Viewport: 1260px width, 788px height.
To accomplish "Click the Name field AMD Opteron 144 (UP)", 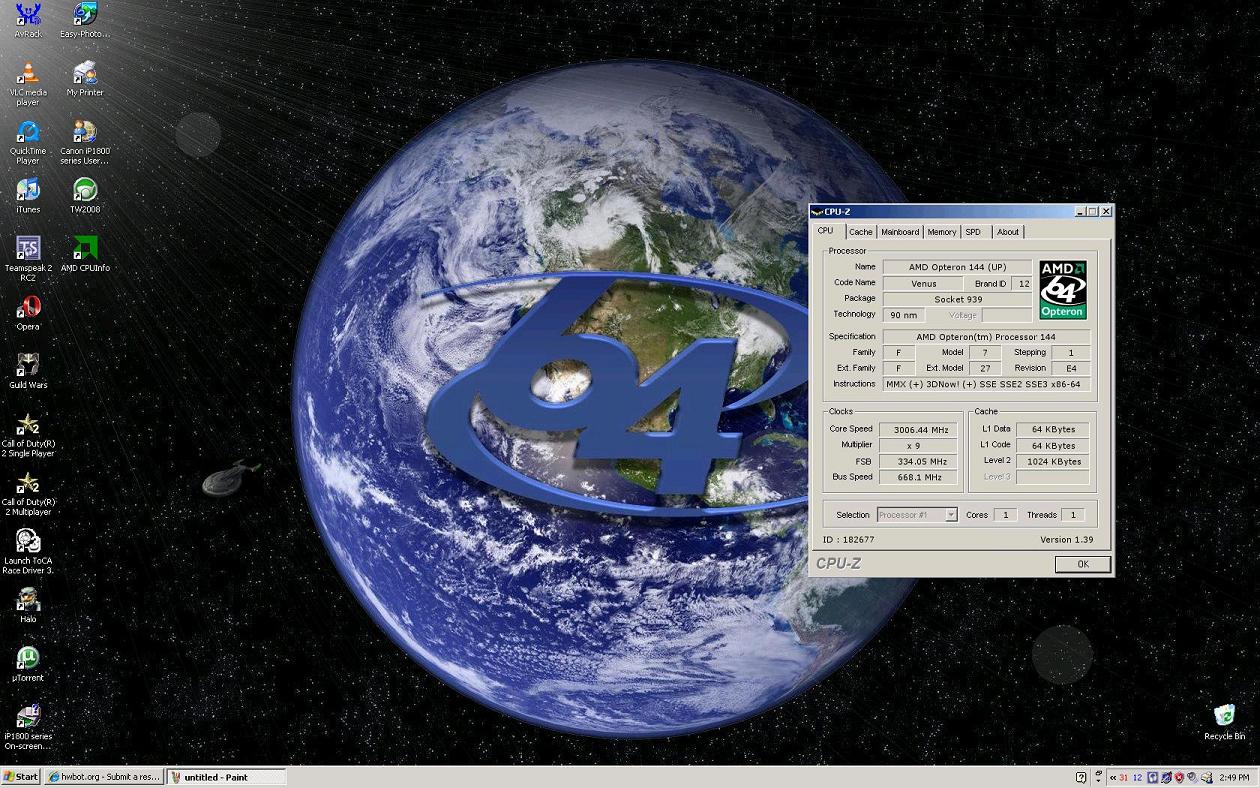I will (x=957, y=267).
